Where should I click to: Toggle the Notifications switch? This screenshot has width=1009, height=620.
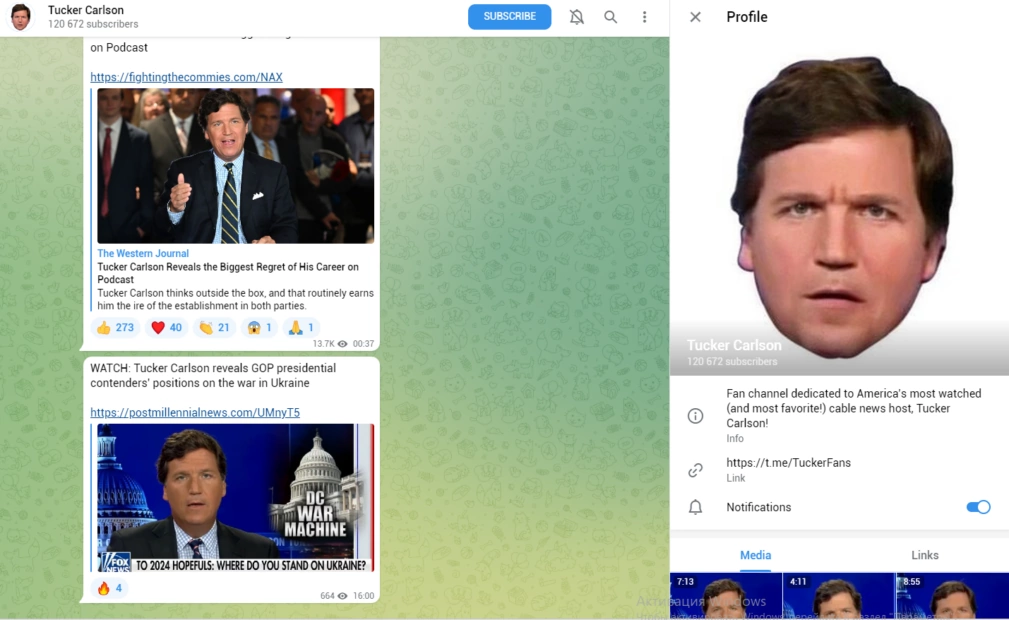(978, 507)
